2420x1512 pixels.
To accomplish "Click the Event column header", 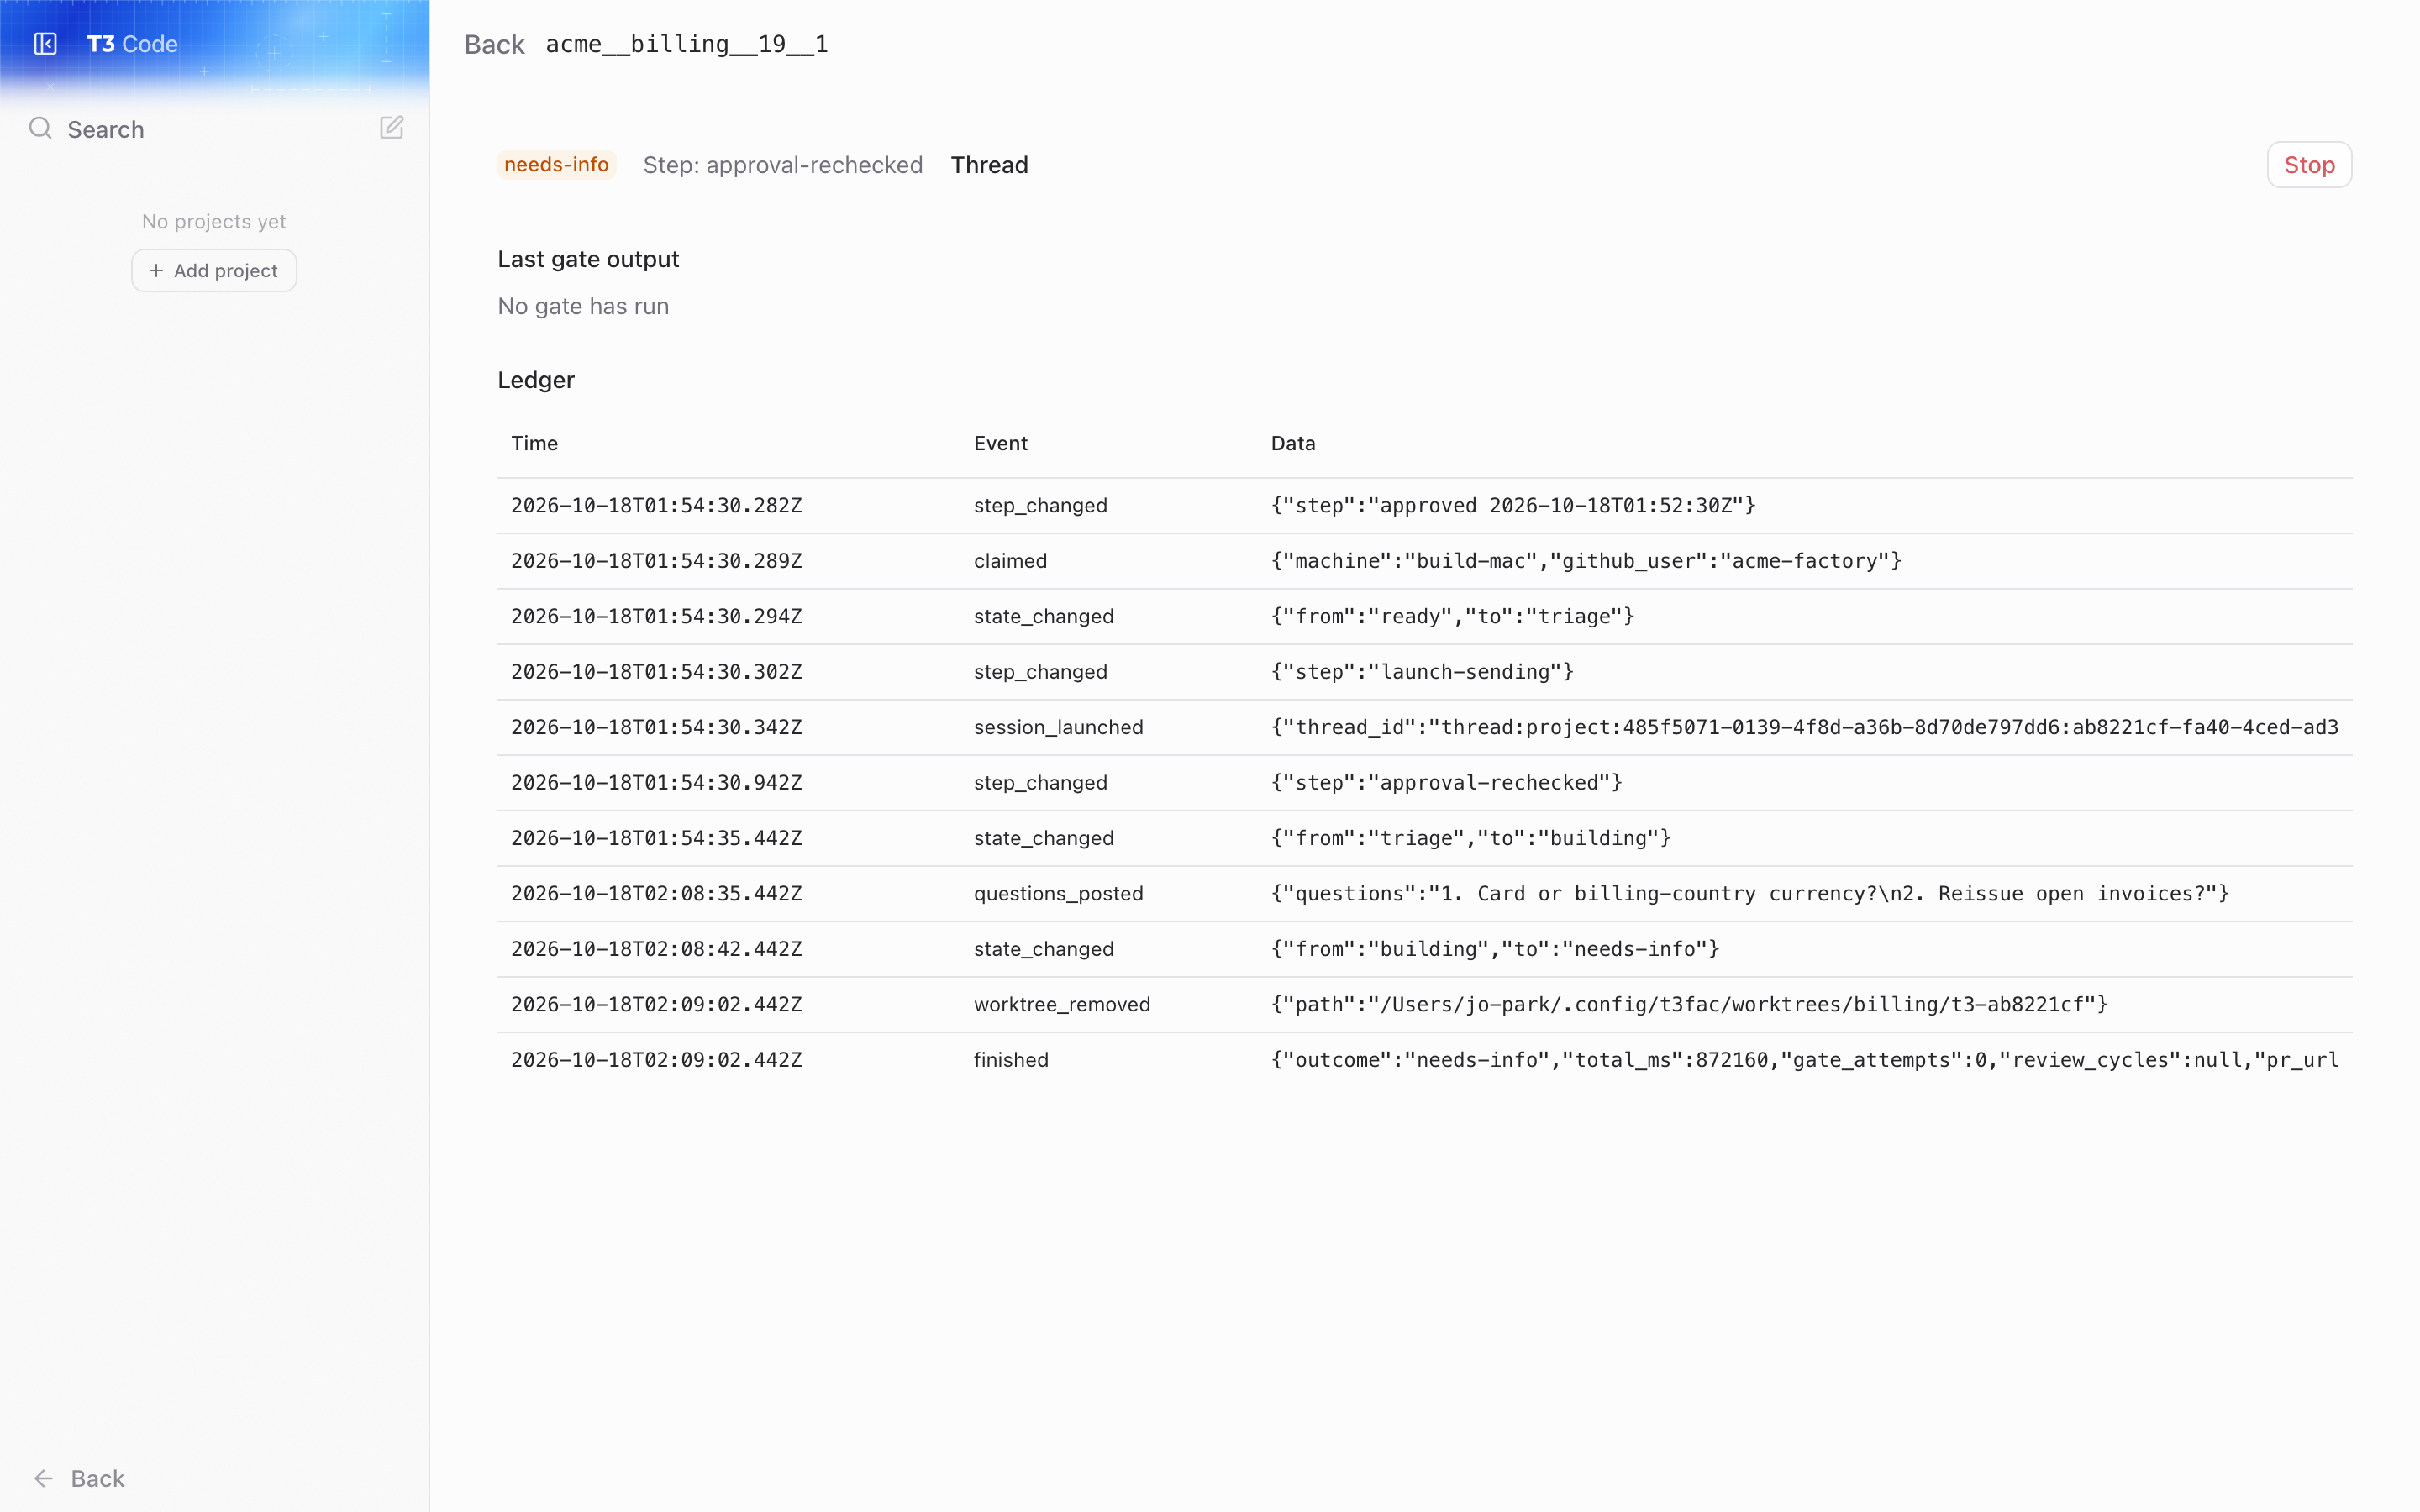I will [1000, 443].
